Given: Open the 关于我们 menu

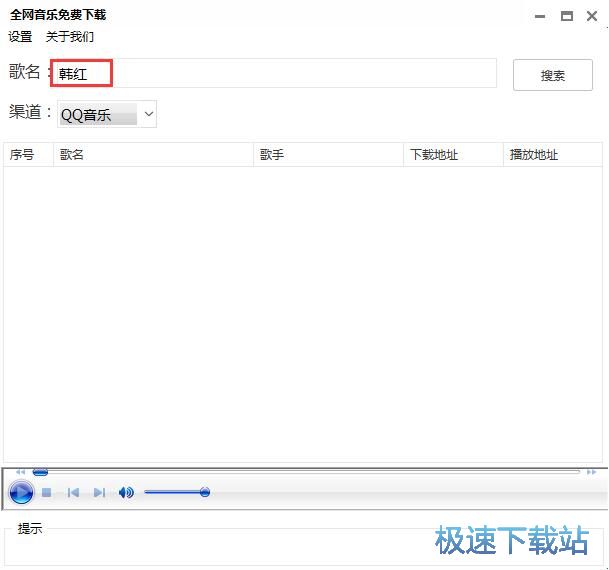Looking at the screenshot, I should coord(70,37).
